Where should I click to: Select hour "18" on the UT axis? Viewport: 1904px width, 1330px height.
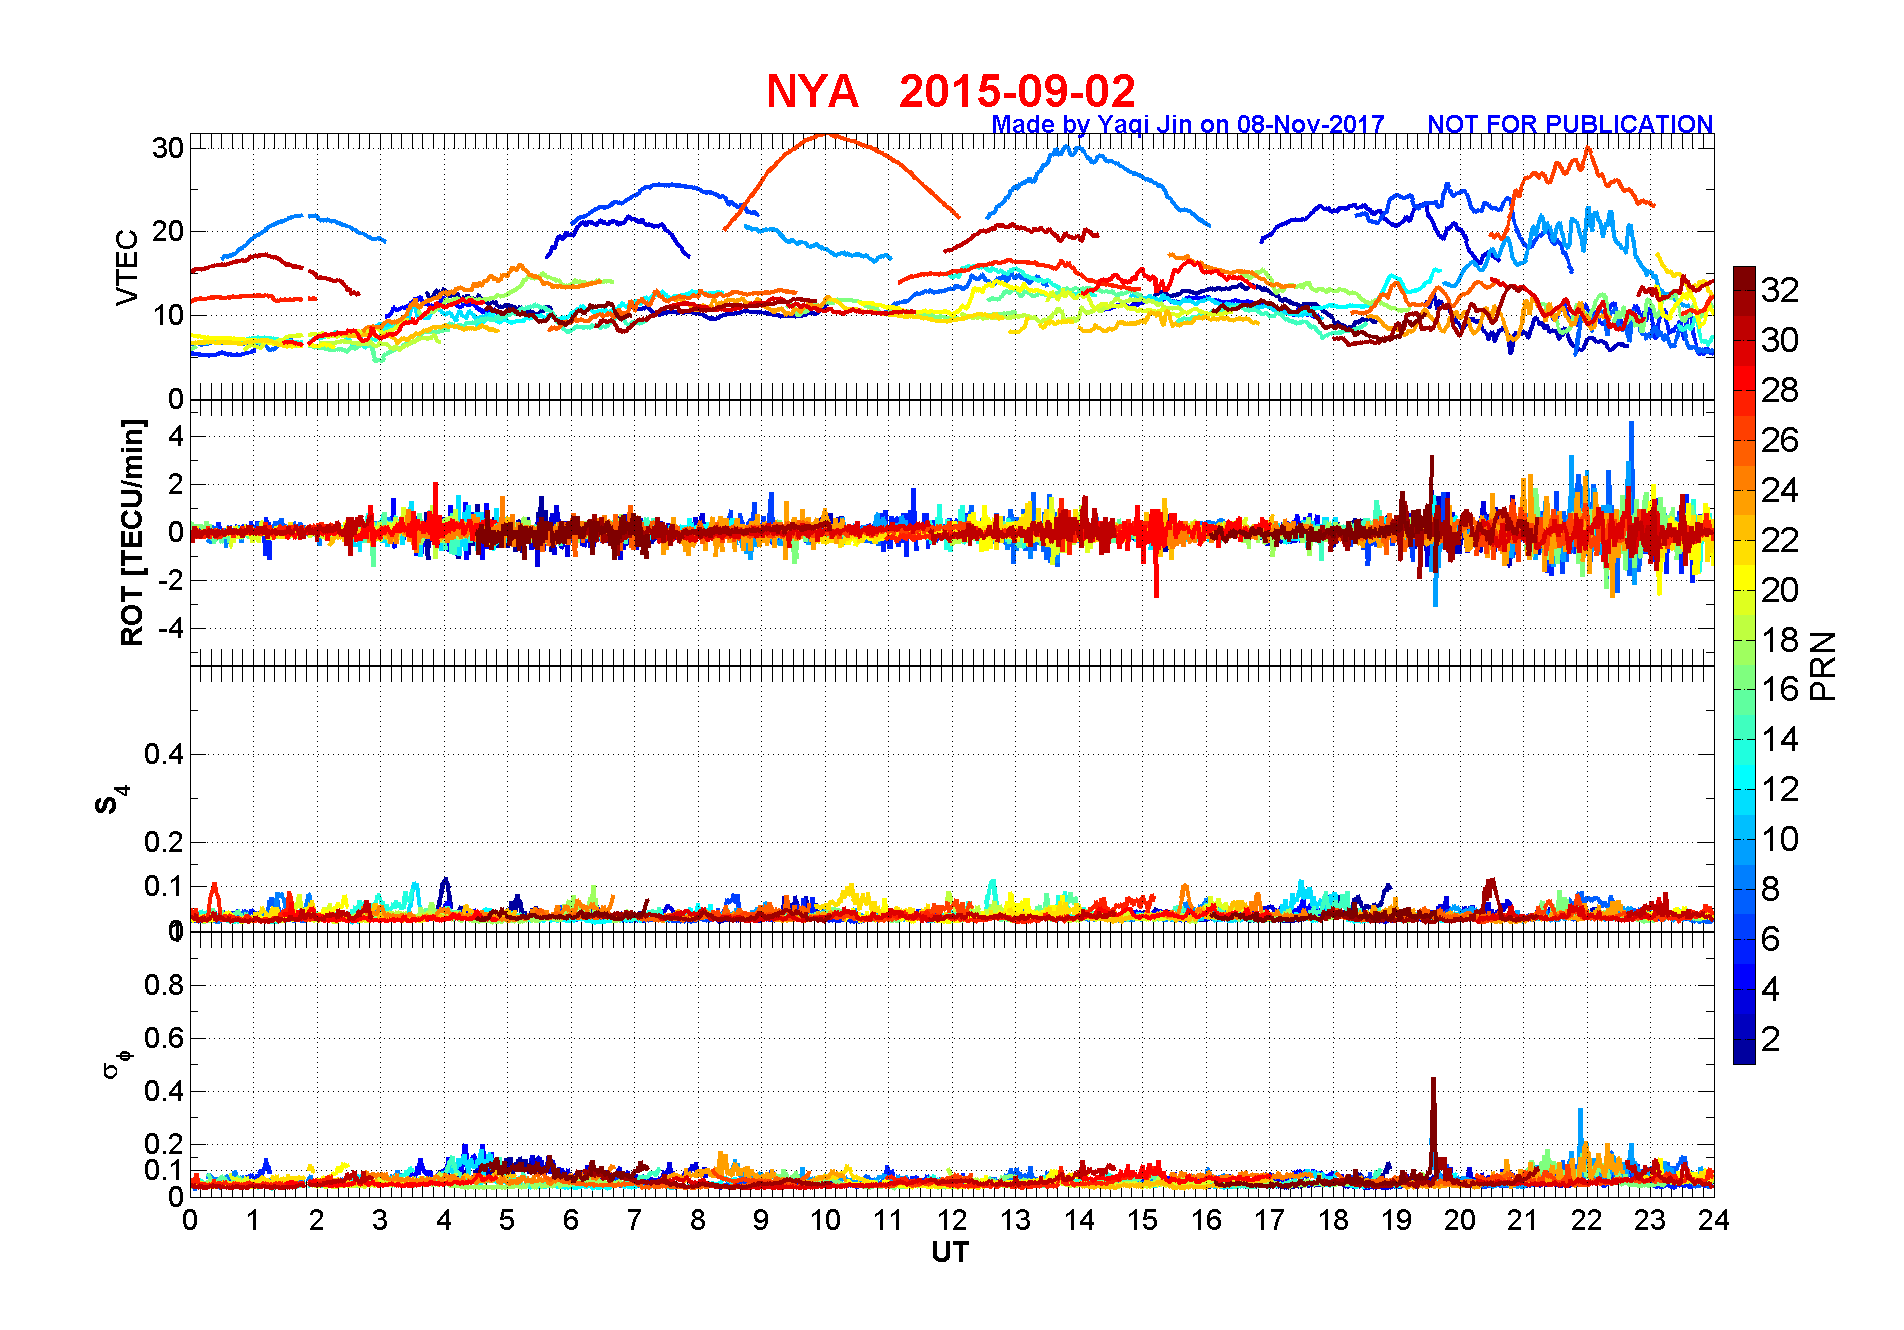[1333, 1220]
